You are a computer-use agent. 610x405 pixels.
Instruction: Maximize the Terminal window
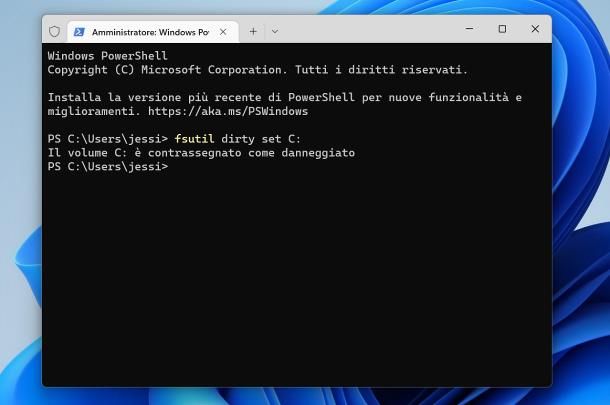tap(502, 29)
